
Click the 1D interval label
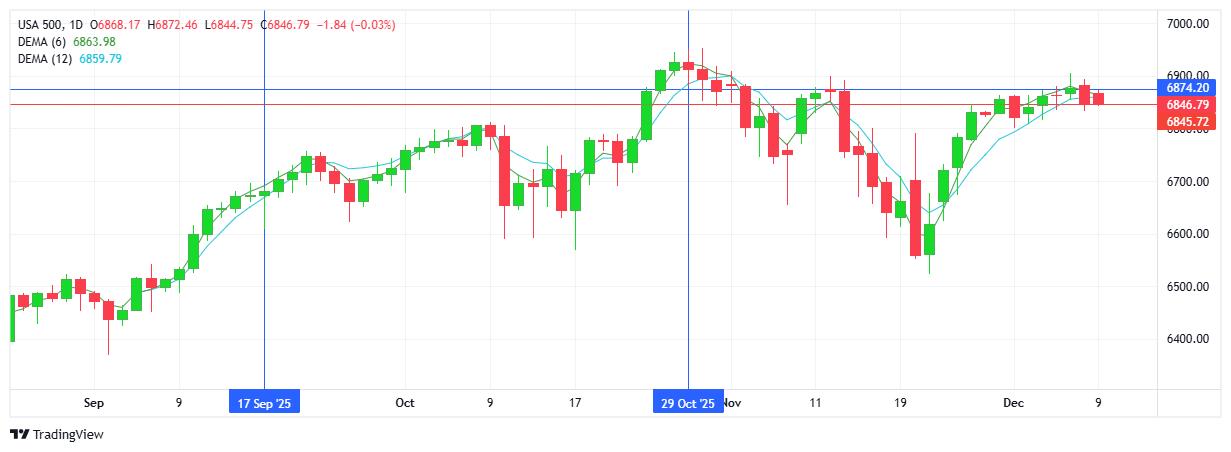77,24
